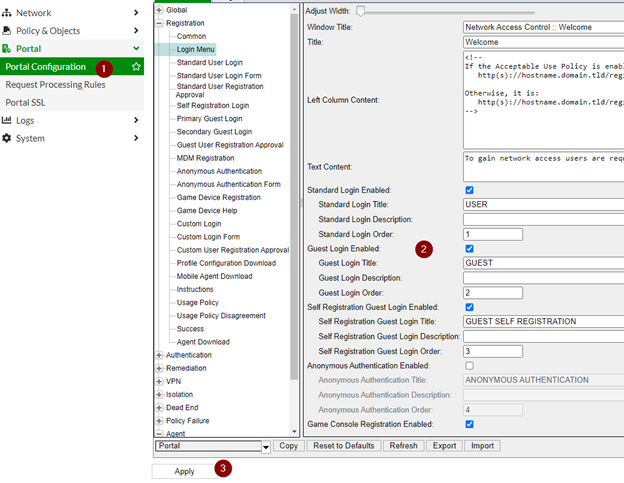This screenshot has height=483, width=624.
Task: Select MDM Registration tree item
Action: coord(205,158)
